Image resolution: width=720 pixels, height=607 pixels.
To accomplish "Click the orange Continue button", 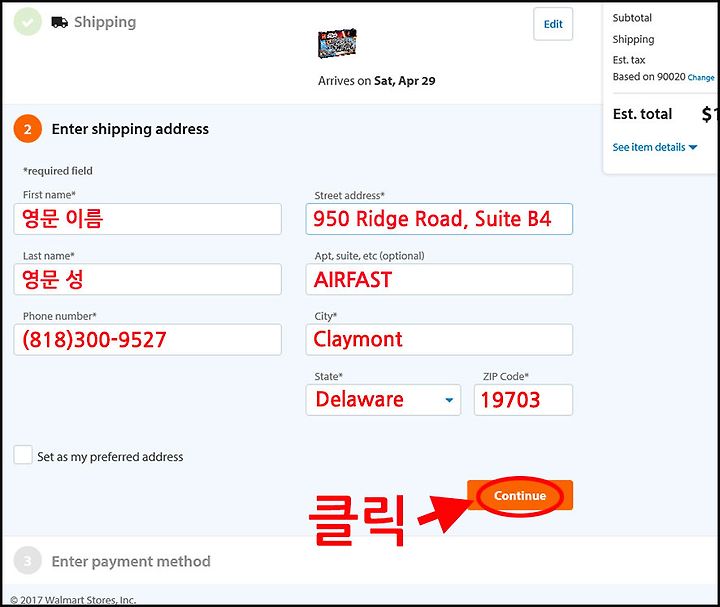I will pos(520,495).
